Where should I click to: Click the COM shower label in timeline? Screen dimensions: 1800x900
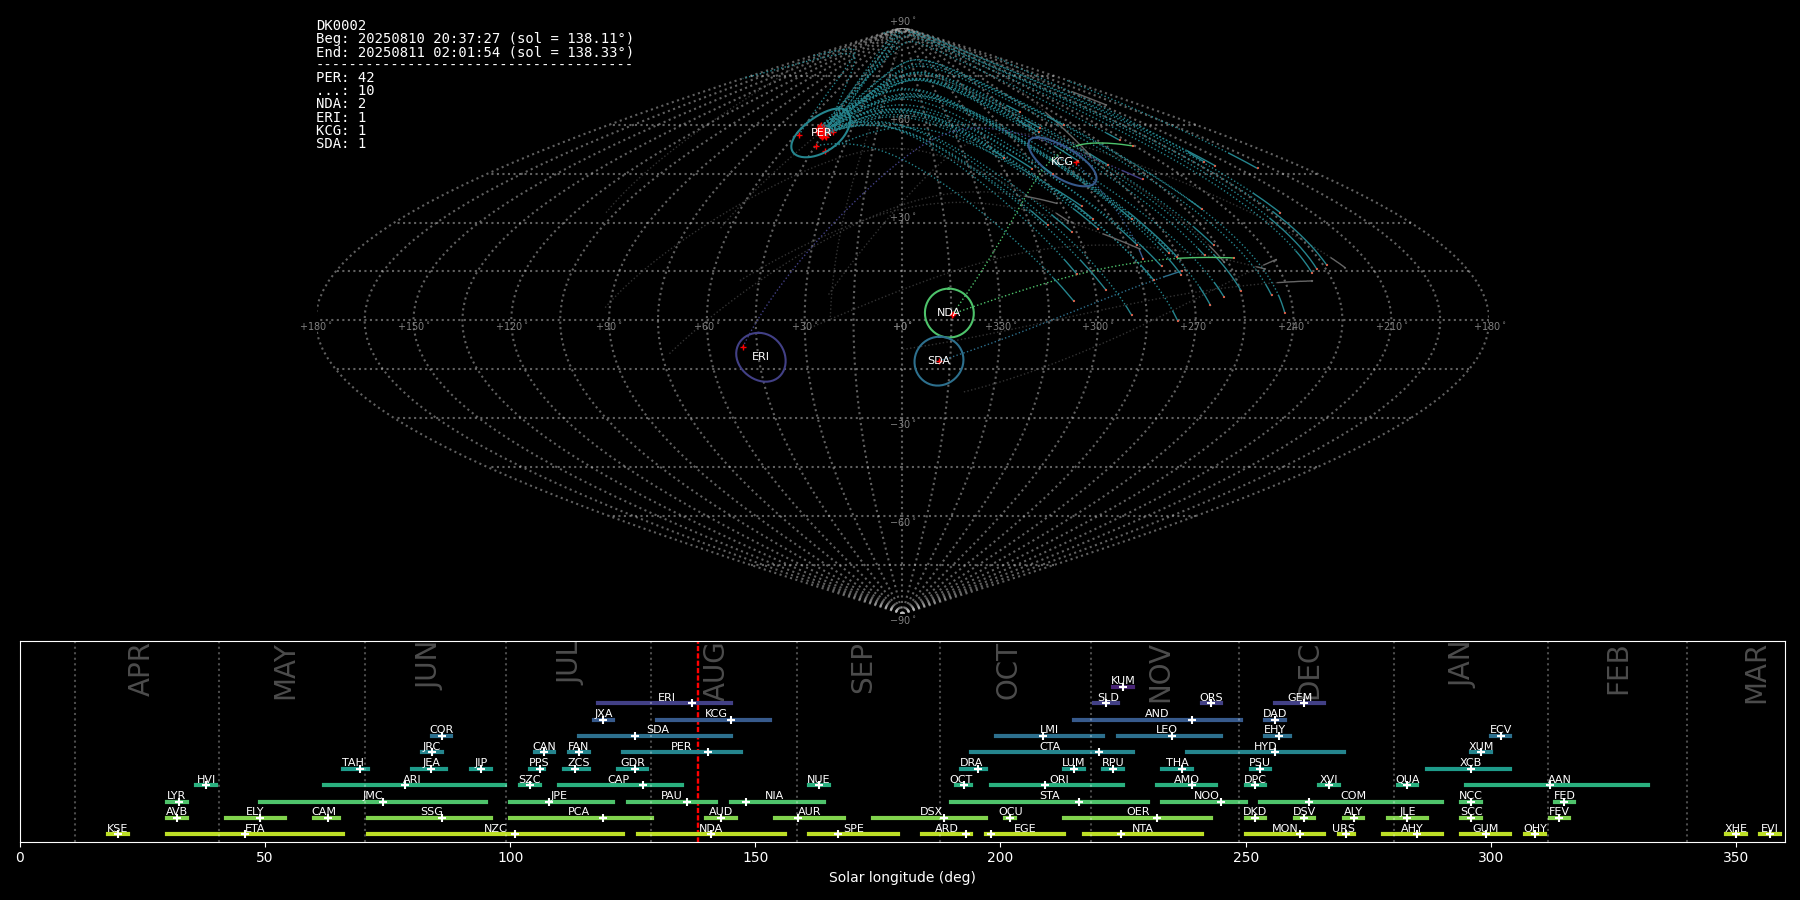[x=1353, y=796]
